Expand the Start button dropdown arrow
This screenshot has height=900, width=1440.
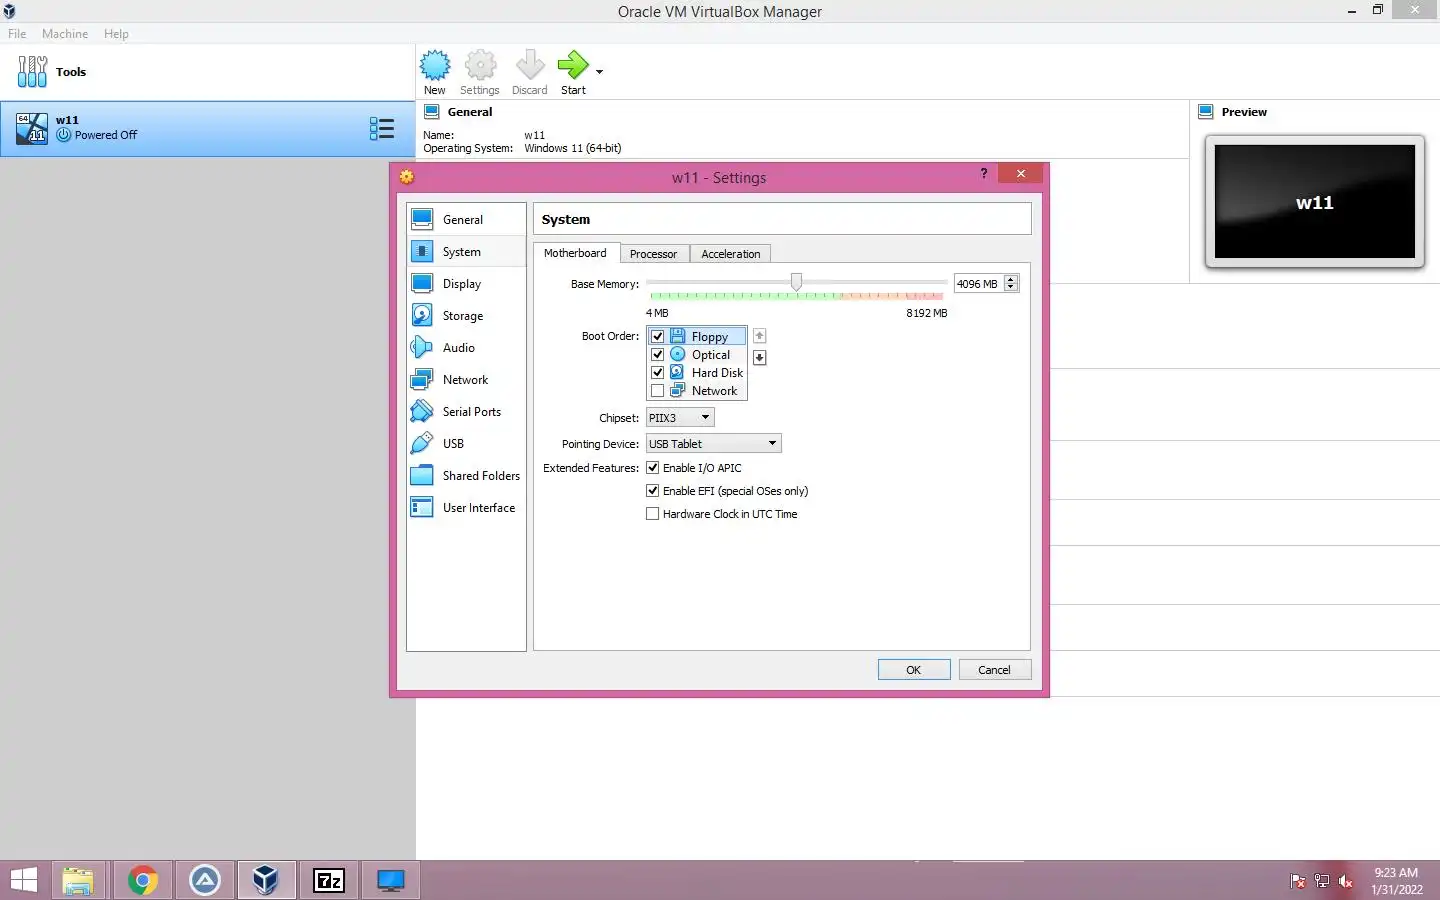click(599, 72)
